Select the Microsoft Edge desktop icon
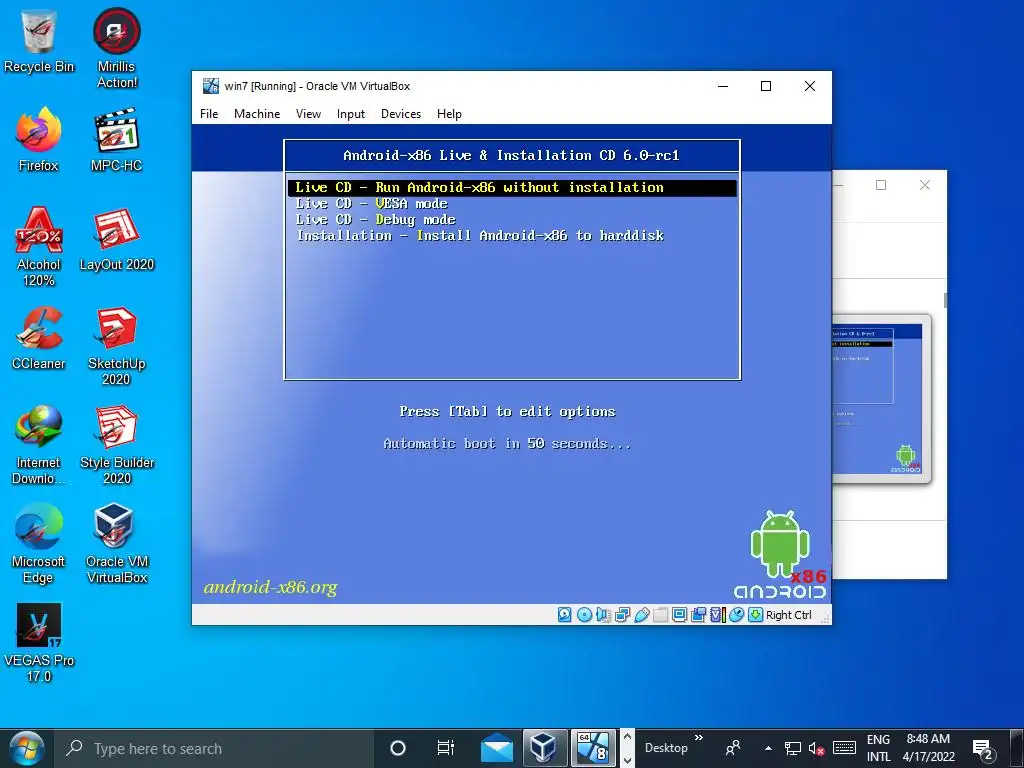The width and height of the screenshot is (1024, 768). [39, 544]
